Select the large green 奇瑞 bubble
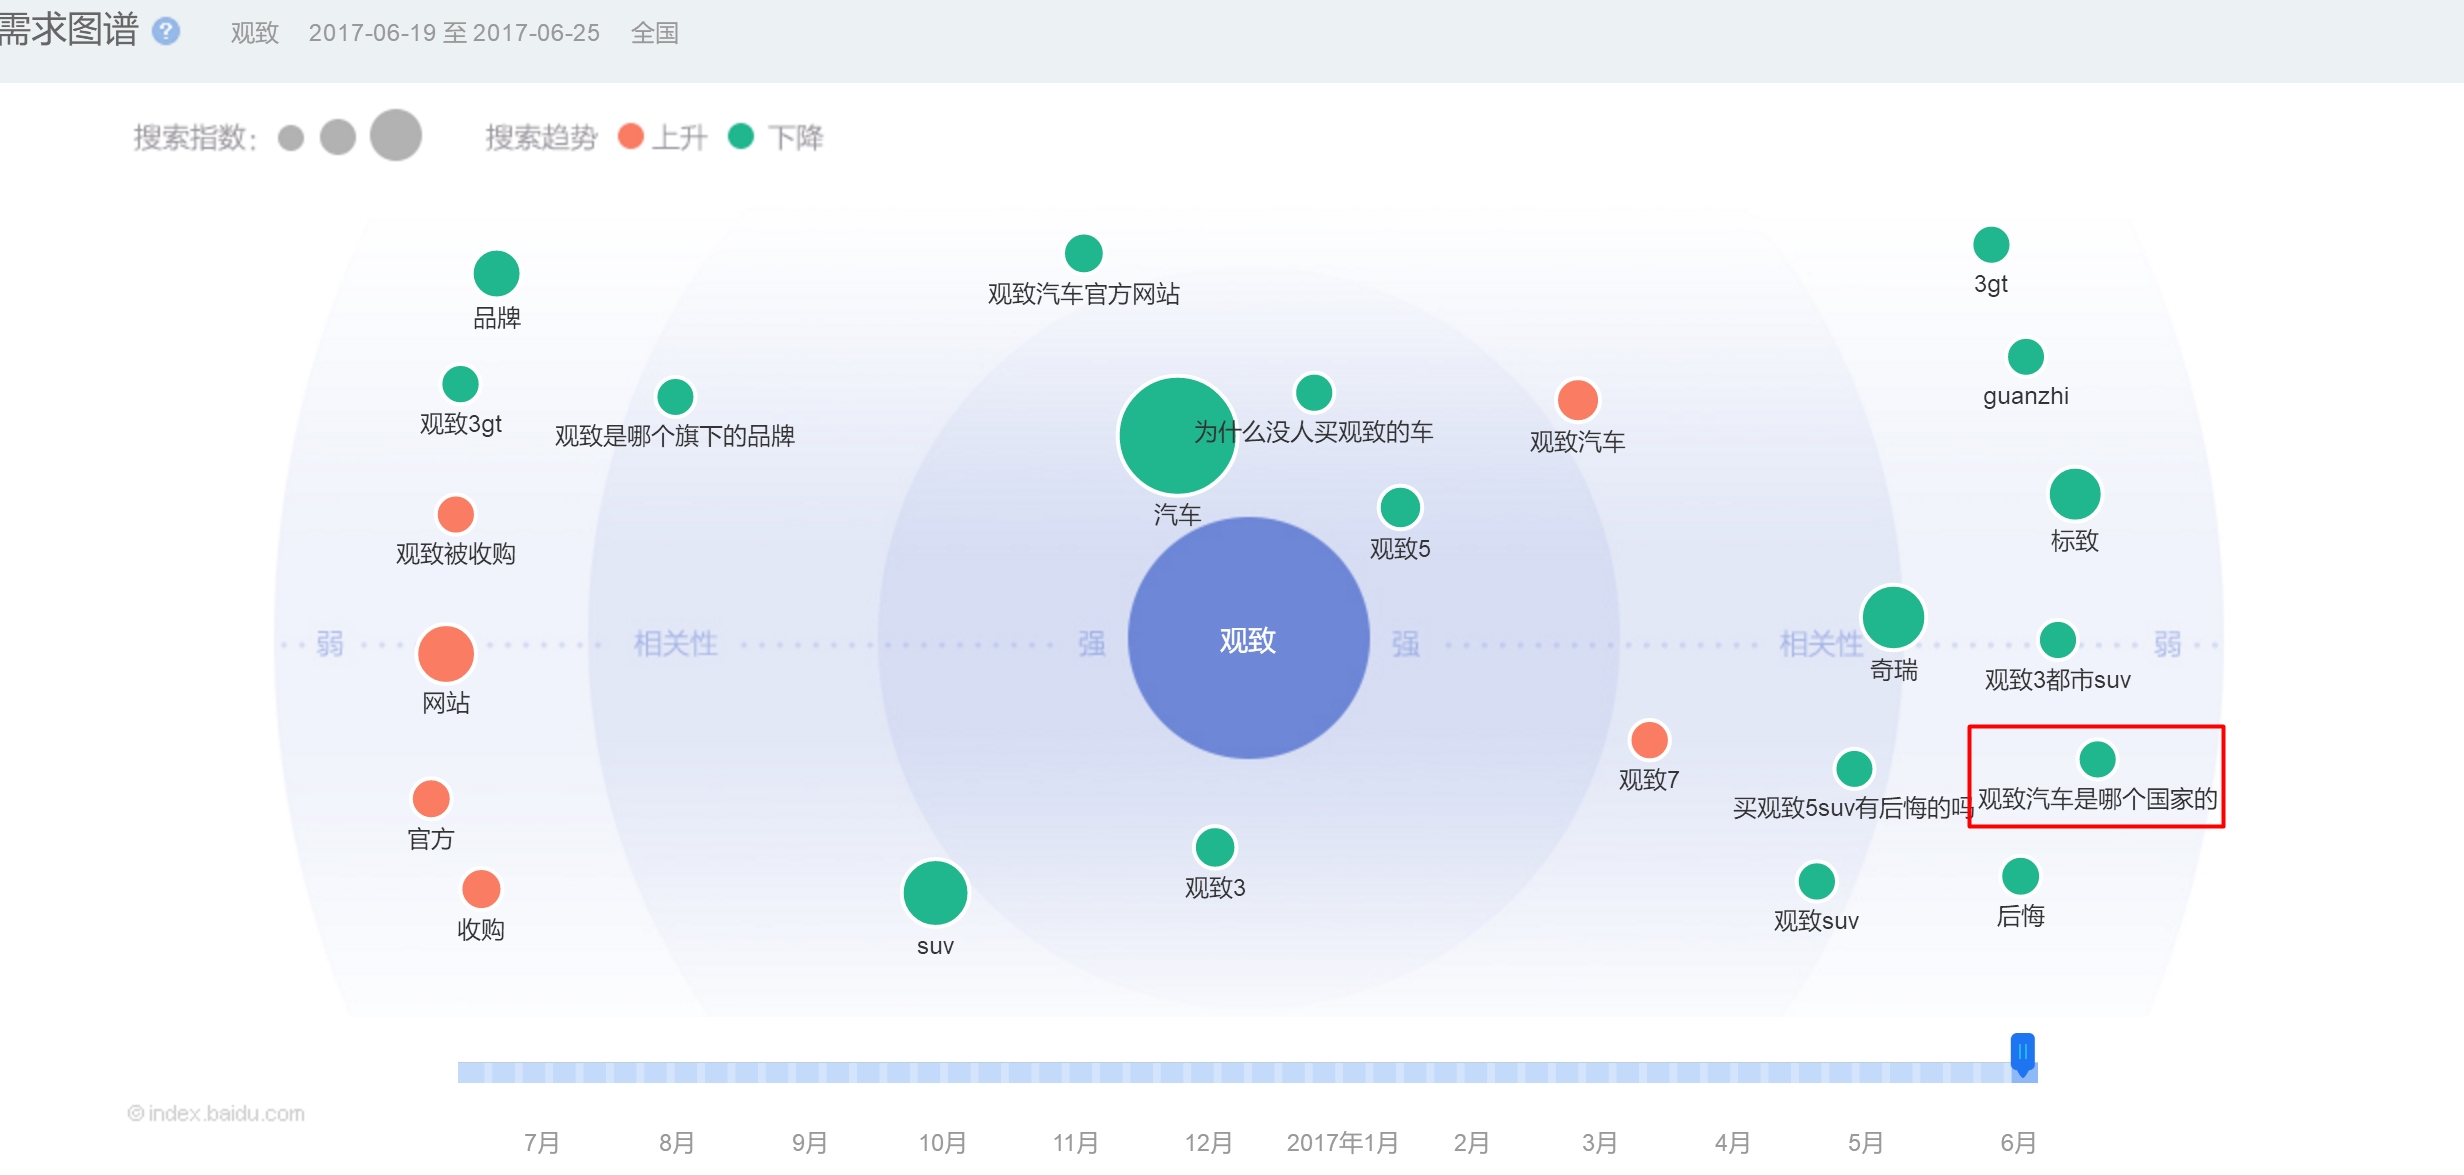Image resolution: width=2464 pixels, height=1175 pixels. 1893,617
